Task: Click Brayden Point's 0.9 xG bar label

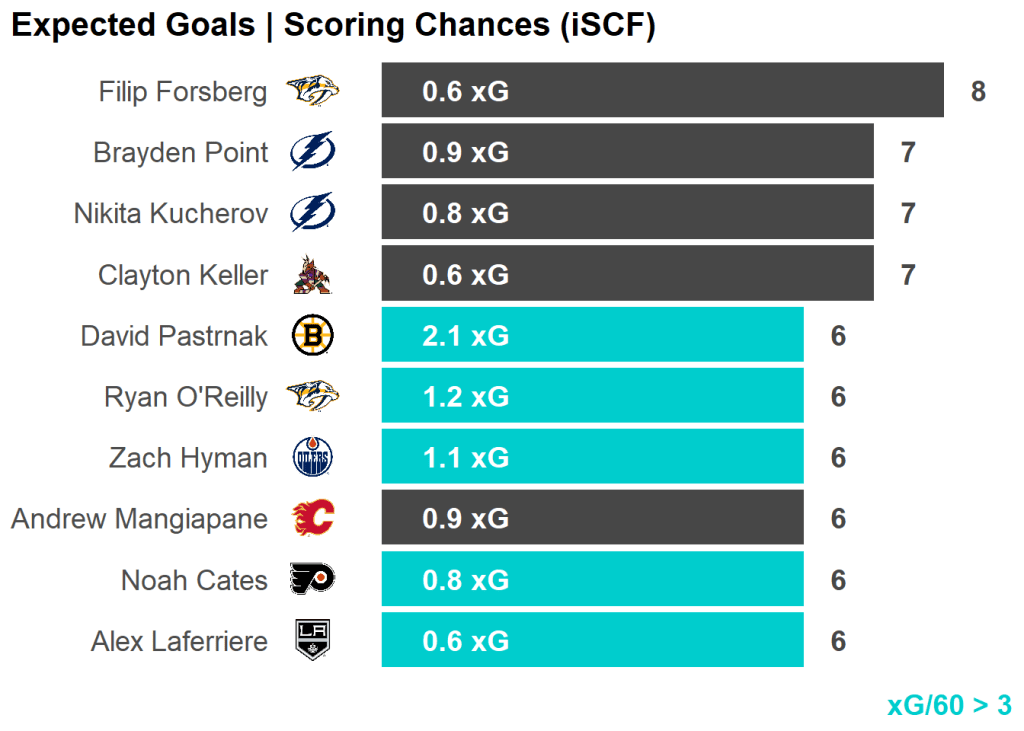Action: pyautogui.click(x=465, y=153)
